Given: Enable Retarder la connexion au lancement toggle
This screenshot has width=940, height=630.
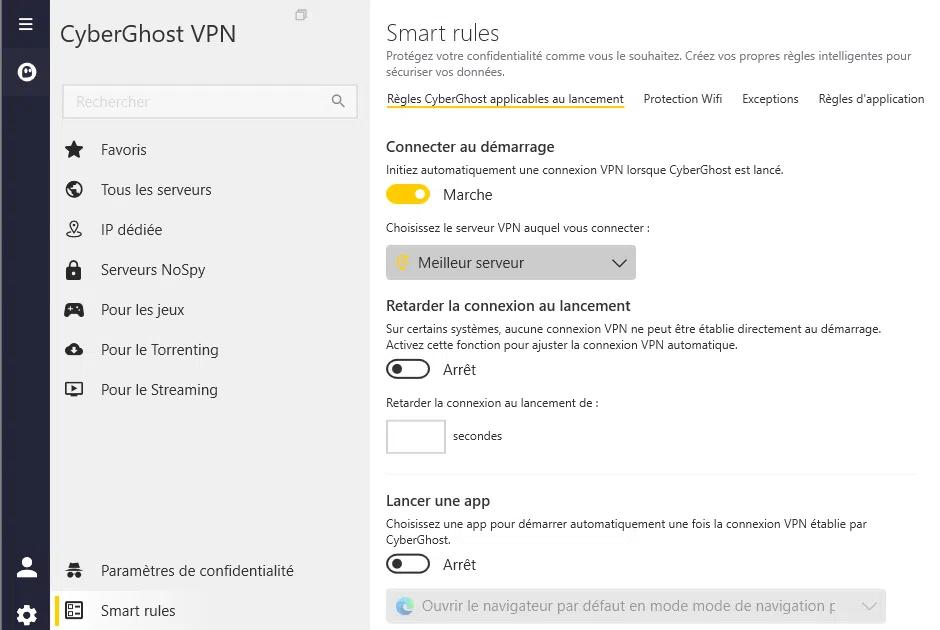Looking at the screenshot, I should pos(408,370).
